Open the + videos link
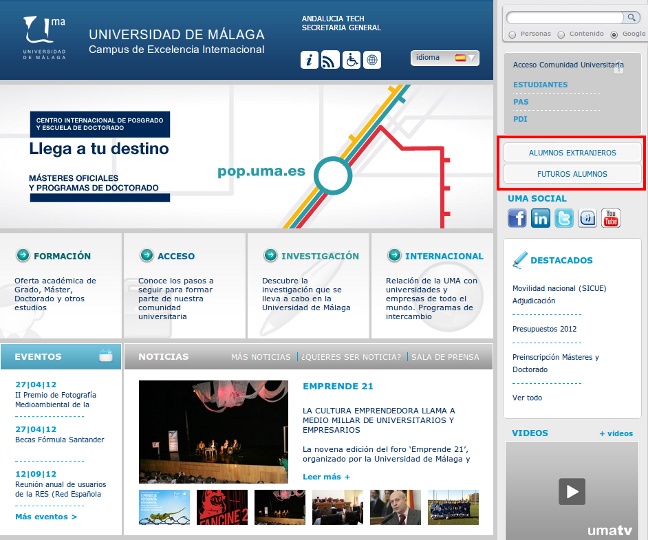Image resolution: width=648 pixels, height=540 pixels. (x=616, y=433)
